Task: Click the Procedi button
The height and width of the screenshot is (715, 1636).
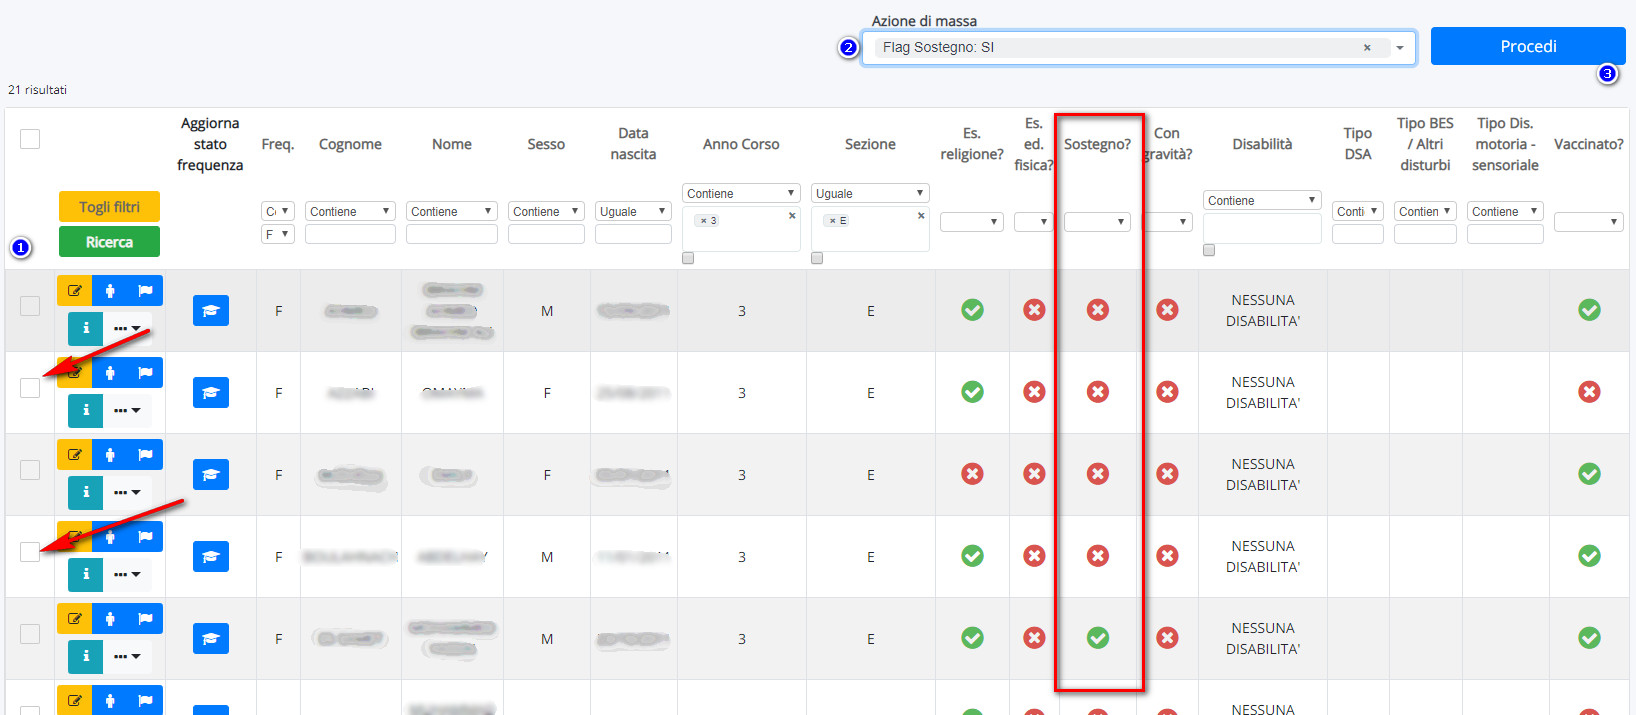Action: coord(1528,46)
